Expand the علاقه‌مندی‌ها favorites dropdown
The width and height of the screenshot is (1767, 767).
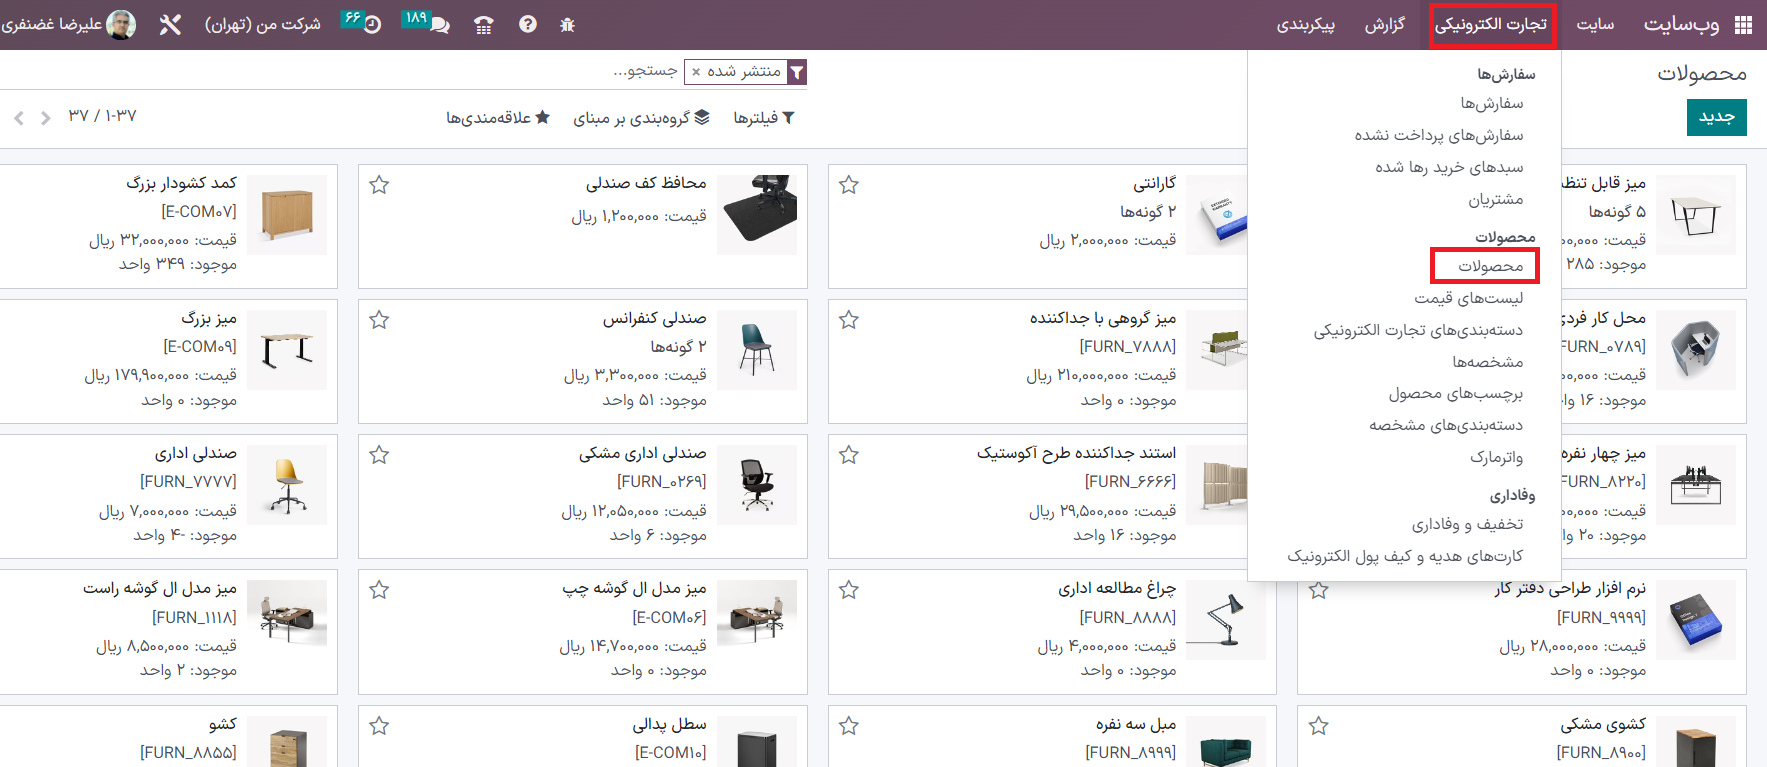(x=498, y=118)
